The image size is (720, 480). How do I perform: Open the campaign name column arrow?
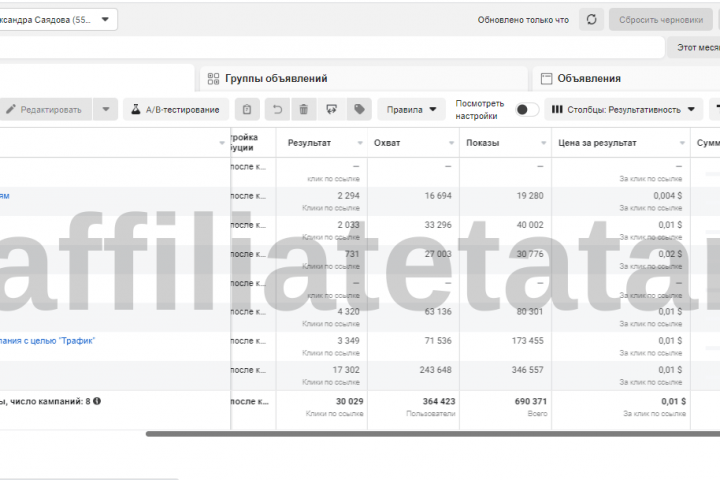[x=222, y=143]
